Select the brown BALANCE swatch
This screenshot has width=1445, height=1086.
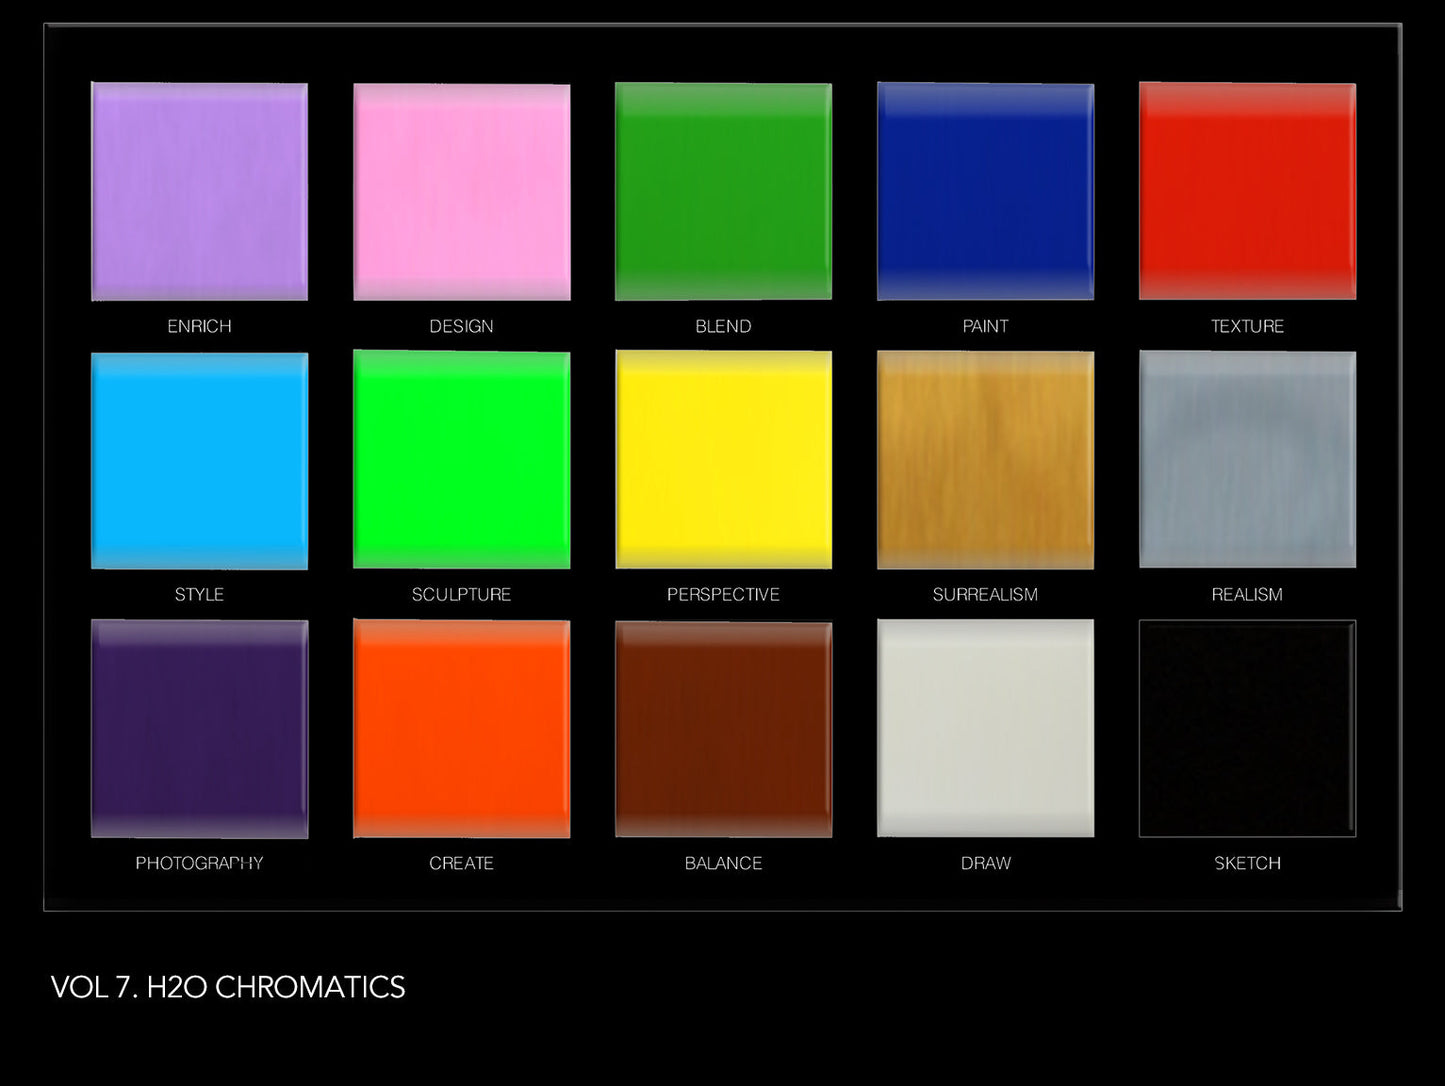(723, 728)
